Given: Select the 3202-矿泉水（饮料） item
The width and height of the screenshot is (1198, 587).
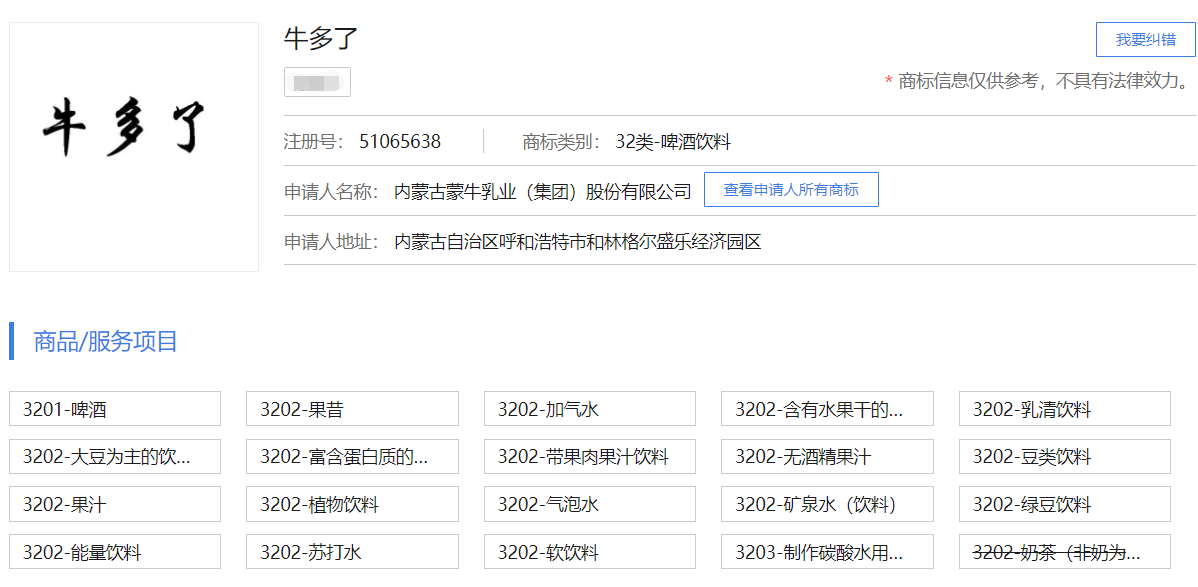Looking at the screenshot, I should pyautogui.click(x=827, y=504).
